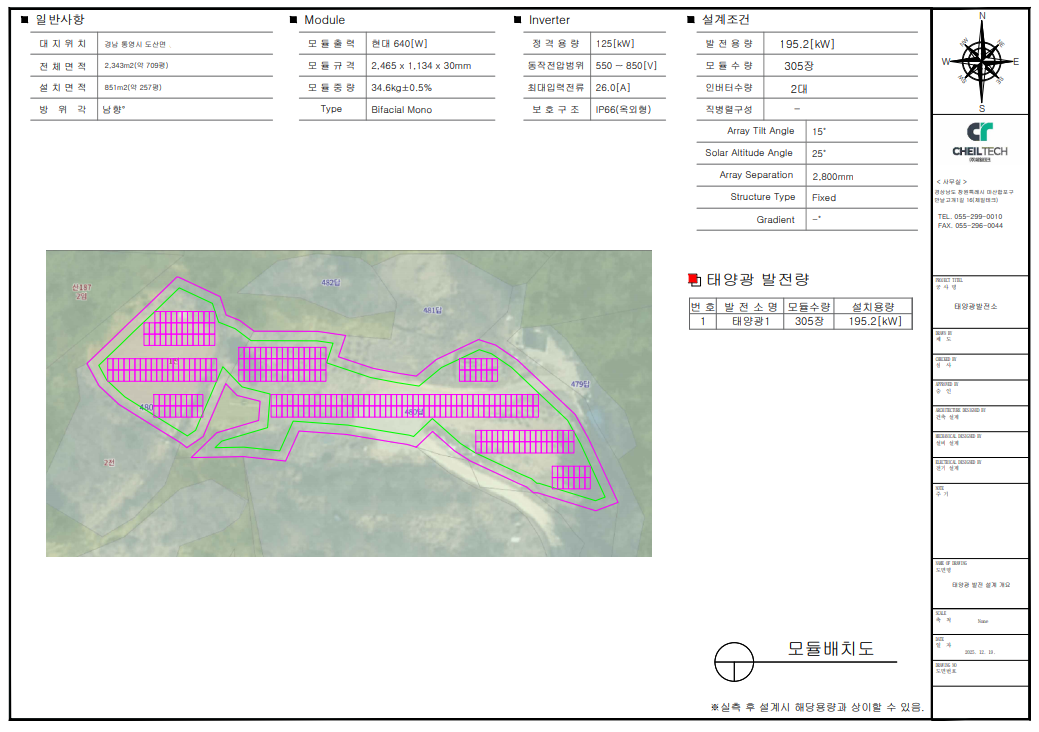1039x732 pixels.
Task: Click the black square bullet before Module
Action: coord(293,20)
